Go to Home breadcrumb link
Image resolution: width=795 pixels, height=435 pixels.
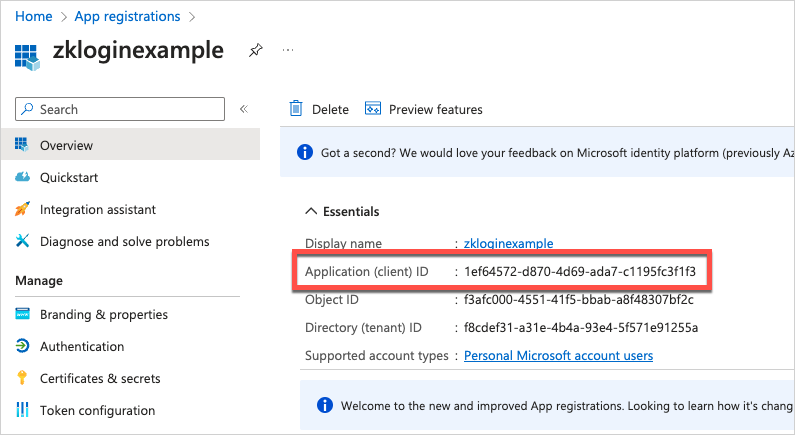tap(34, 16)
